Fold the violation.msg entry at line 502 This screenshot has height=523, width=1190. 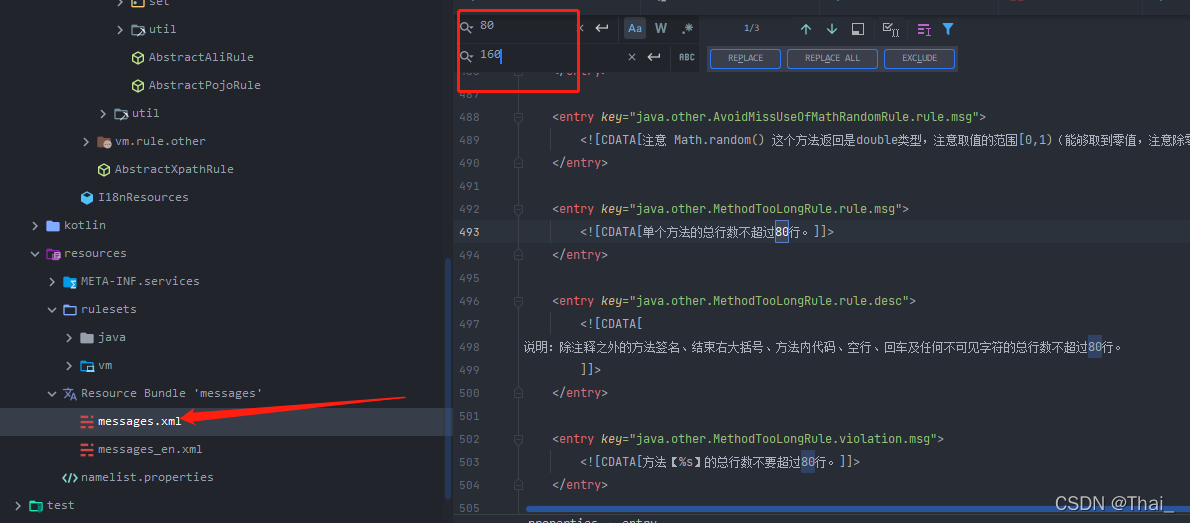(x=518, y=439)
